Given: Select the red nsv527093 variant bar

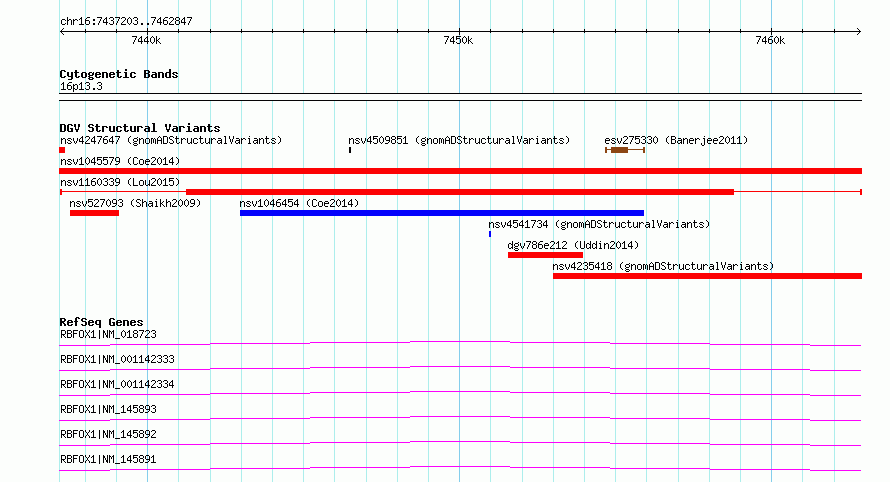Looking at the screenshot, I should [94, 213].
